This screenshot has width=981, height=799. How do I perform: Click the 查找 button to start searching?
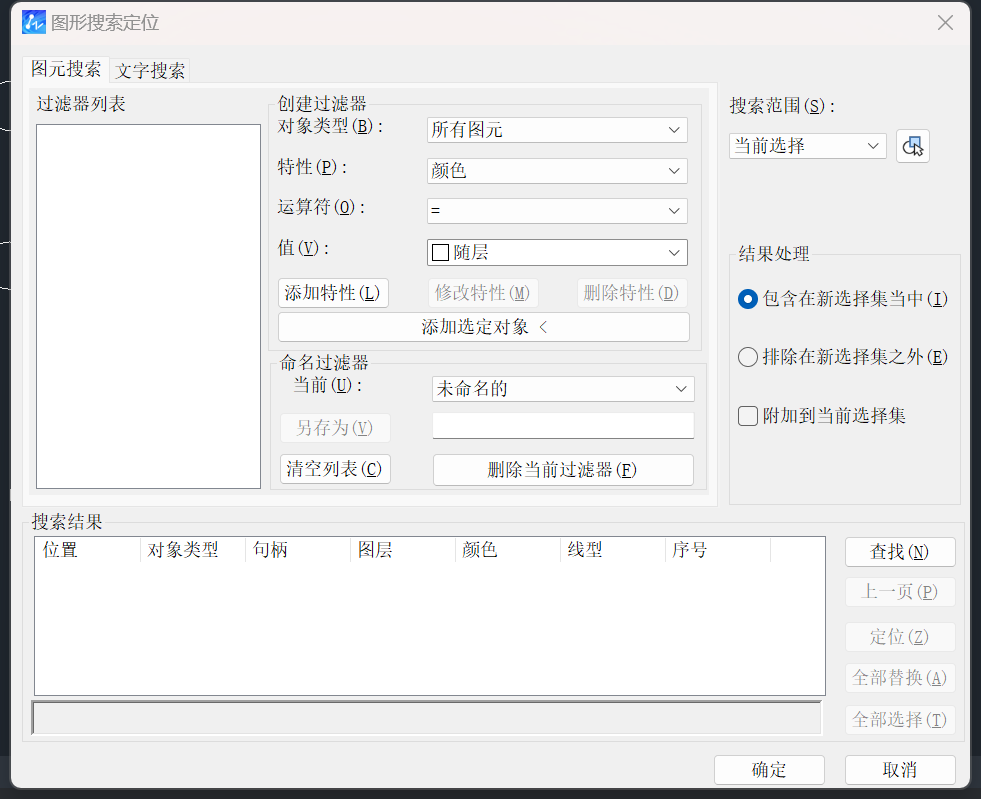point(899,551)
